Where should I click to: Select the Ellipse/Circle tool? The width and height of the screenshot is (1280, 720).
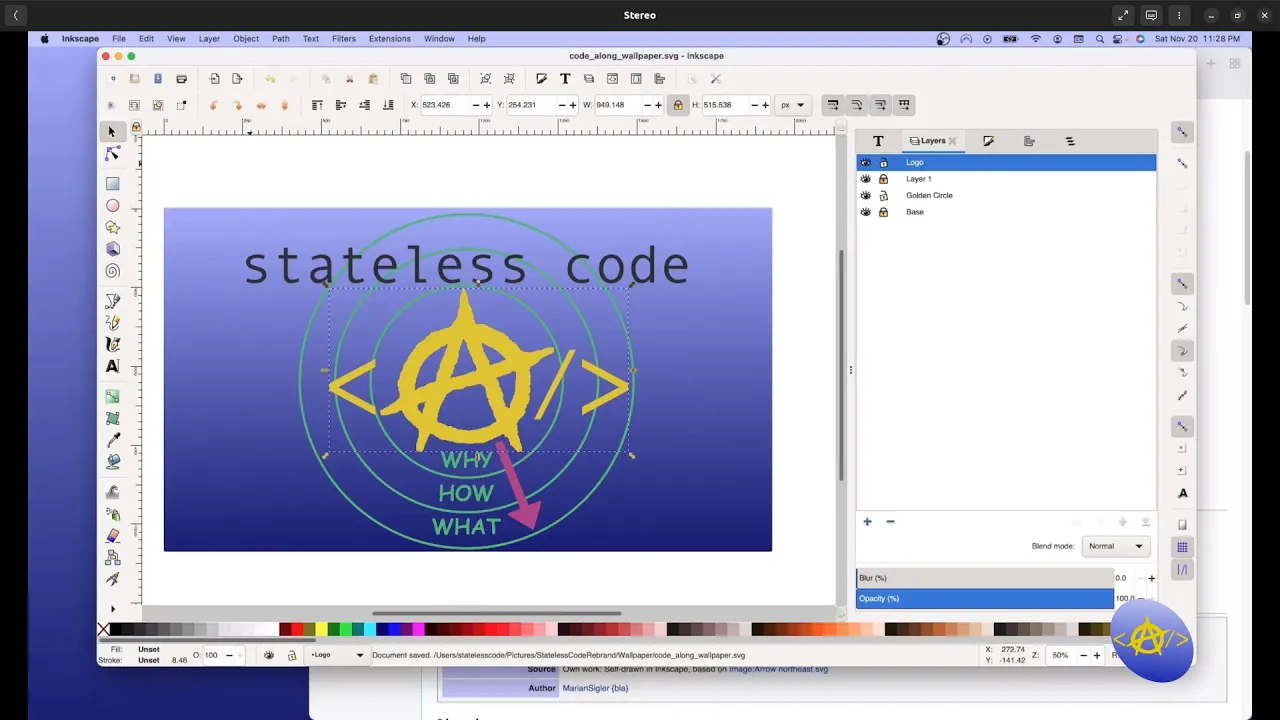pyautogui.click(x=112, y=206)
